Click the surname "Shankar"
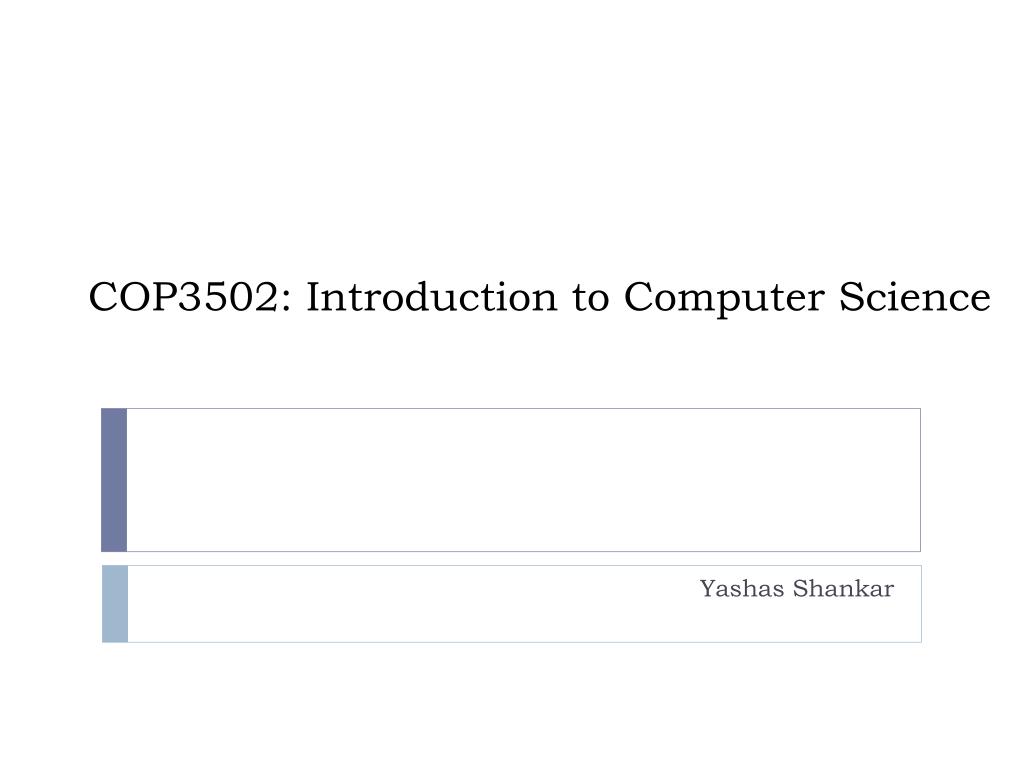The image size is (1024, 768). click(843, 589)
